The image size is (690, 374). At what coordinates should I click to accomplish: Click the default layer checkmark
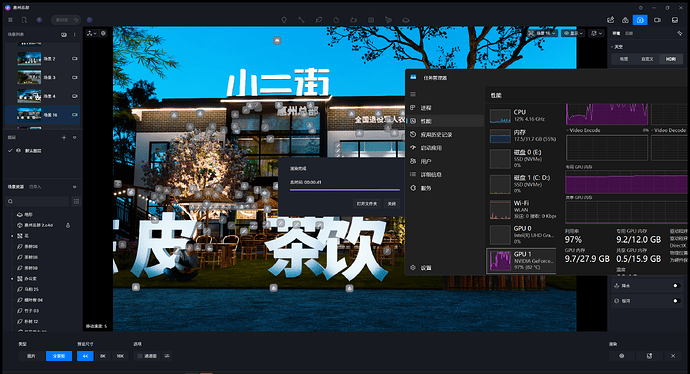coord(10,150)
